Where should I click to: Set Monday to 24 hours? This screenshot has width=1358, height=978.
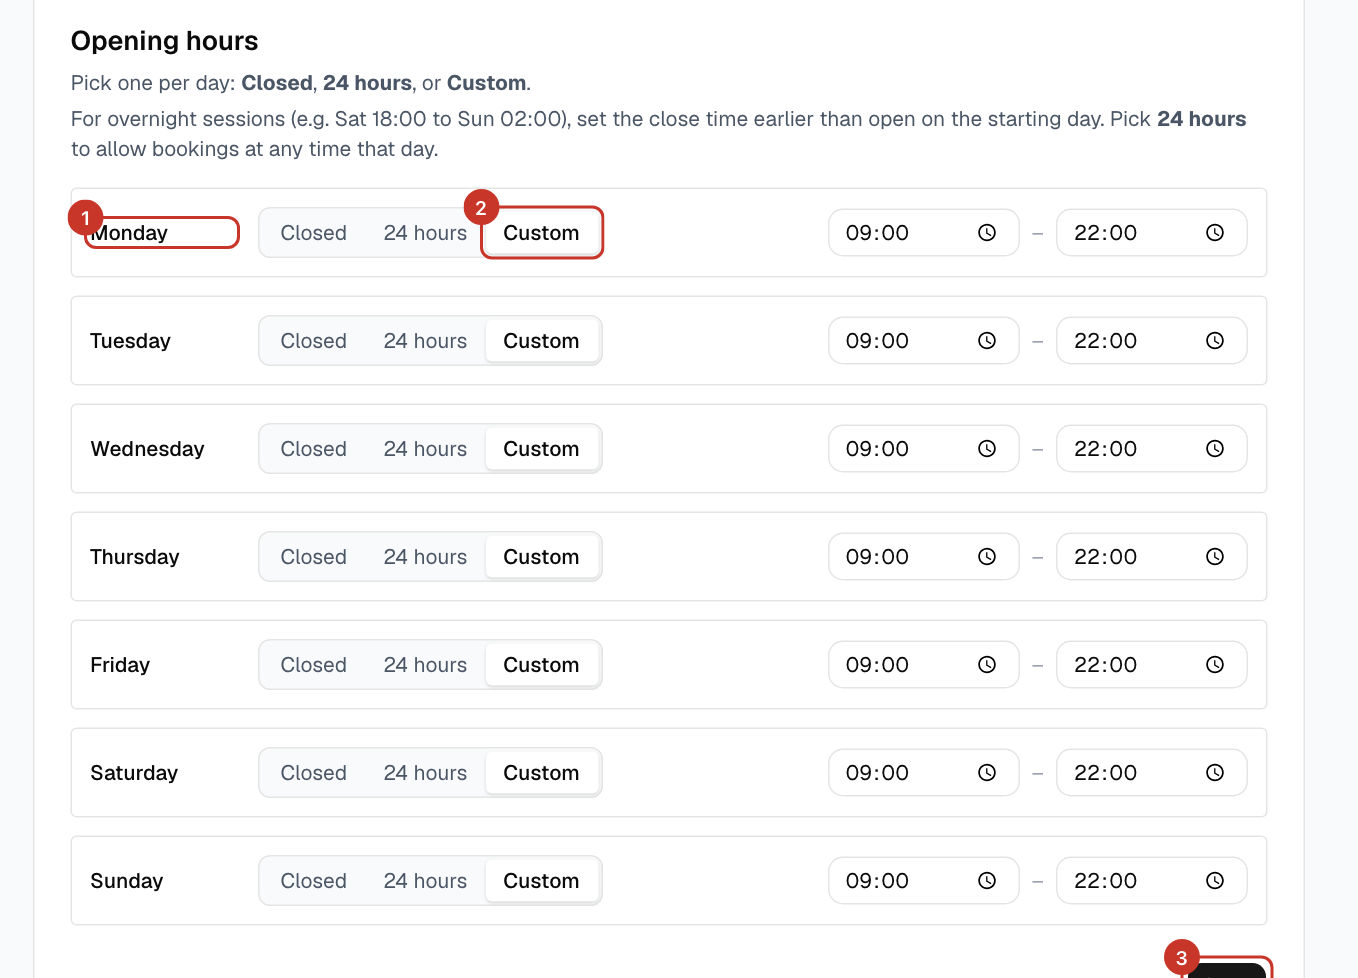[x=425, y=233]
